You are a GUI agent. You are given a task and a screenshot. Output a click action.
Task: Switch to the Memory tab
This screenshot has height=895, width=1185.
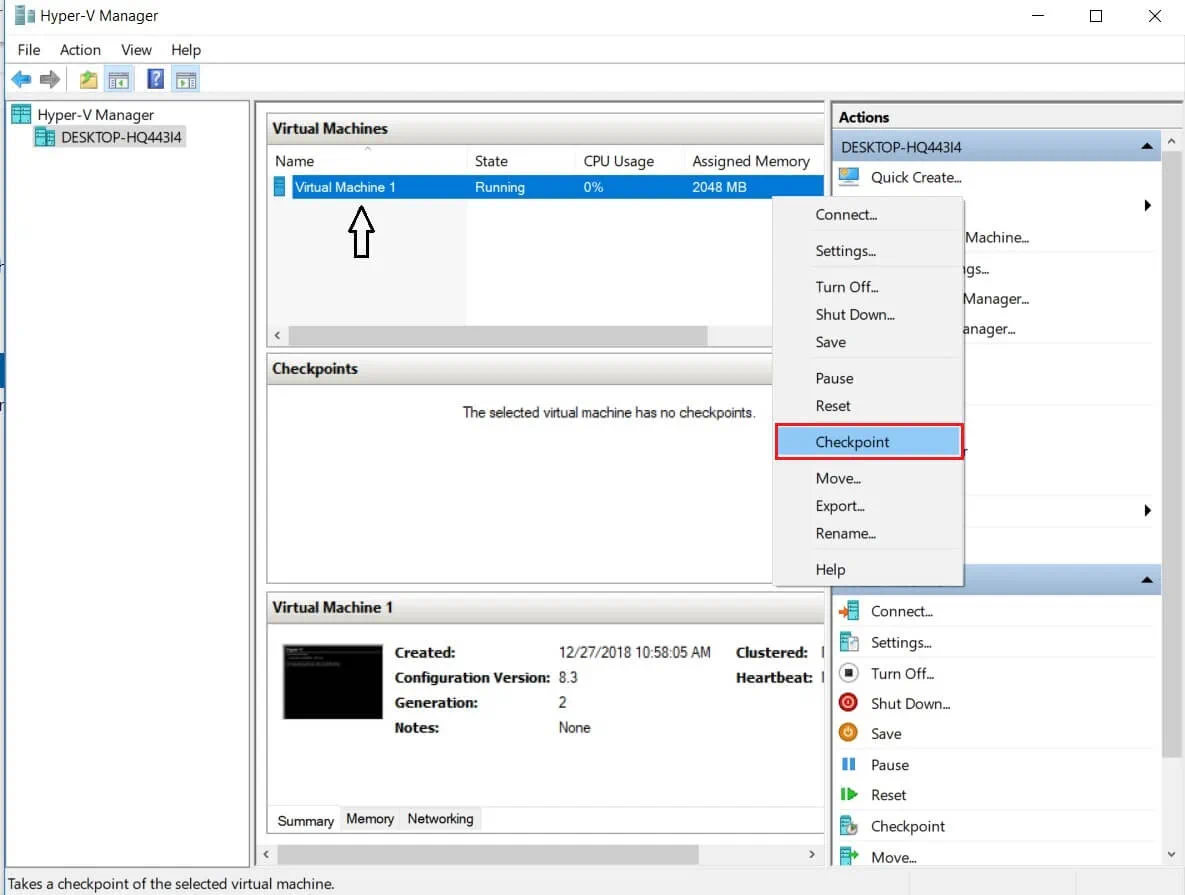point(370,819)
